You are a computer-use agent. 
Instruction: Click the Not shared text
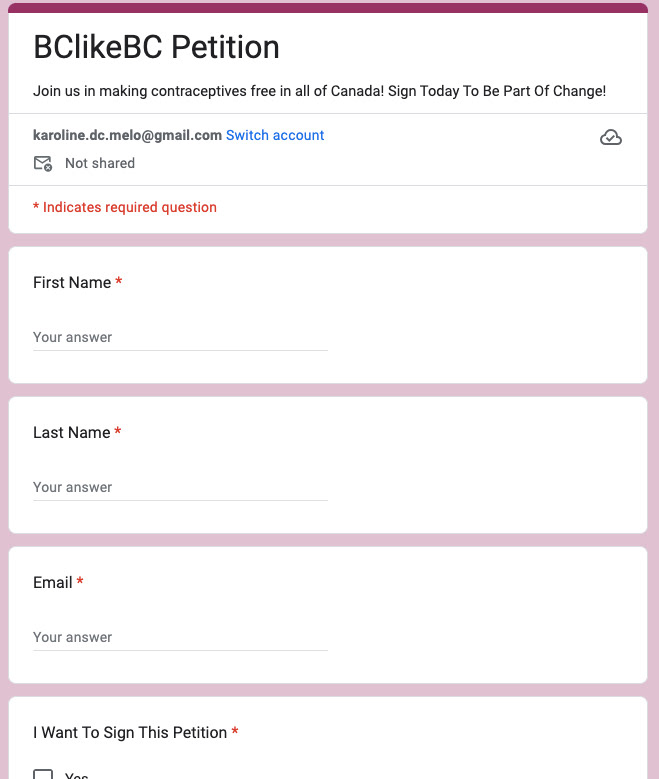pos(100,163)
